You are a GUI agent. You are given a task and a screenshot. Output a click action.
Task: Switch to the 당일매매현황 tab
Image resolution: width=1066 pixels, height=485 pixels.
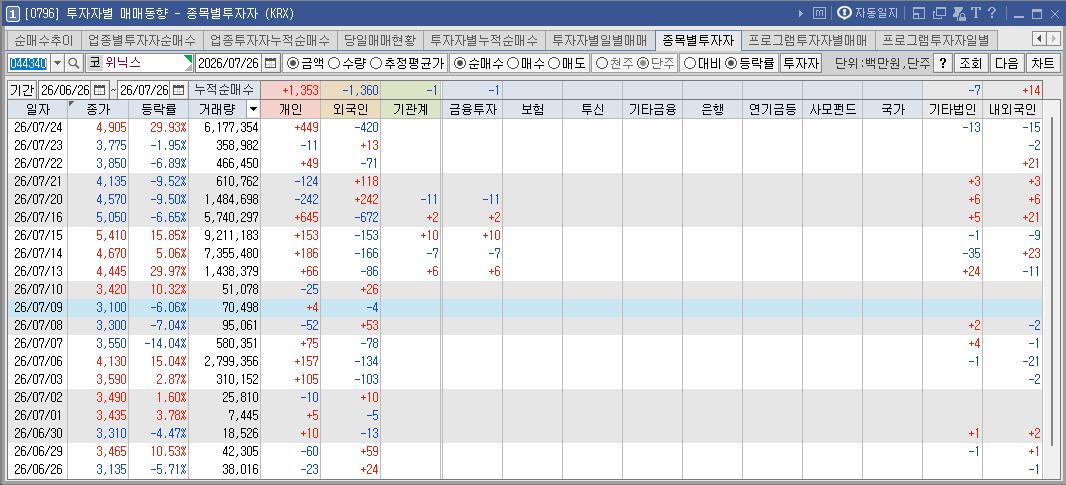(380, 40)
